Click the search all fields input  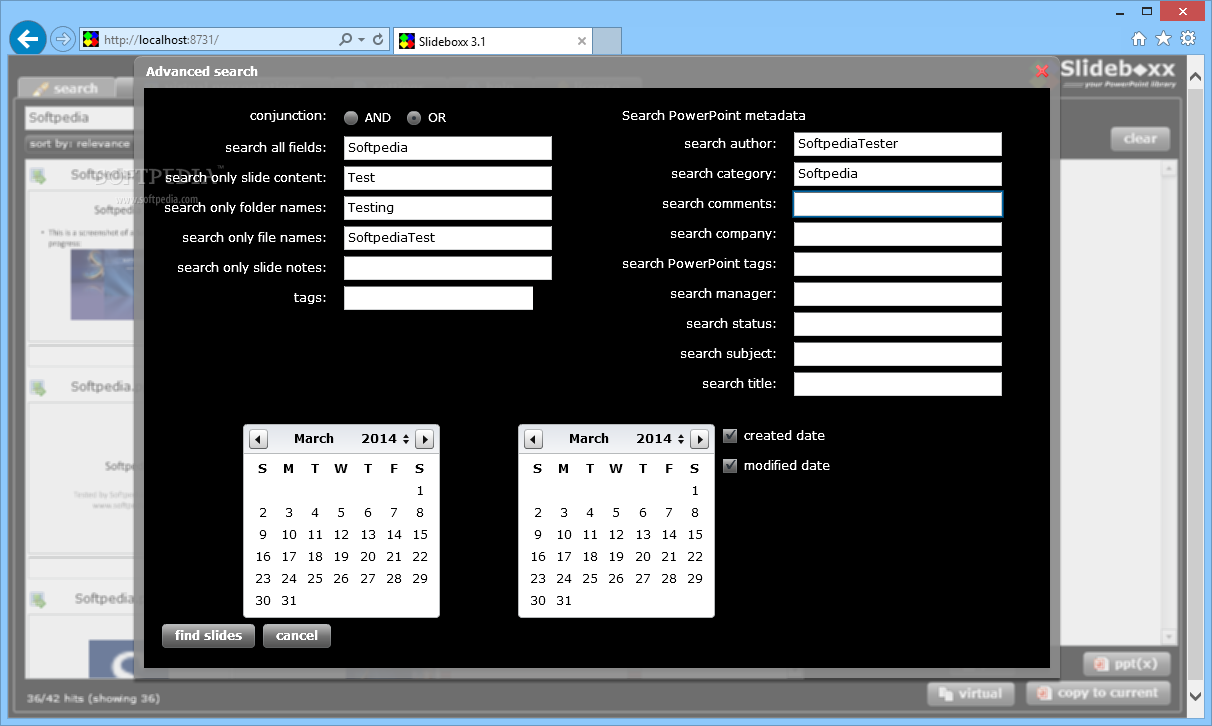click(x=448, y=148)
